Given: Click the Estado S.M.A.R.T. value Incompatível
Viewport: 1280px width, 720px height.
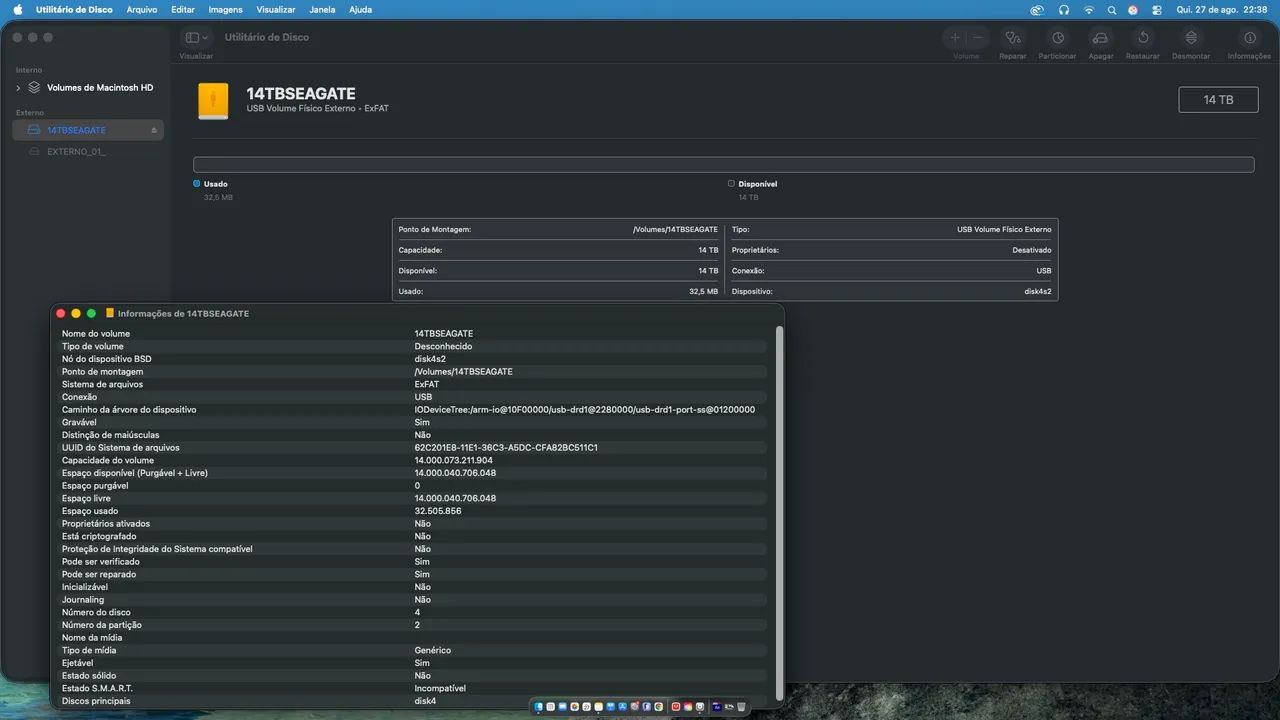Looking at the screenshot, I should click(x=440, y=688).
